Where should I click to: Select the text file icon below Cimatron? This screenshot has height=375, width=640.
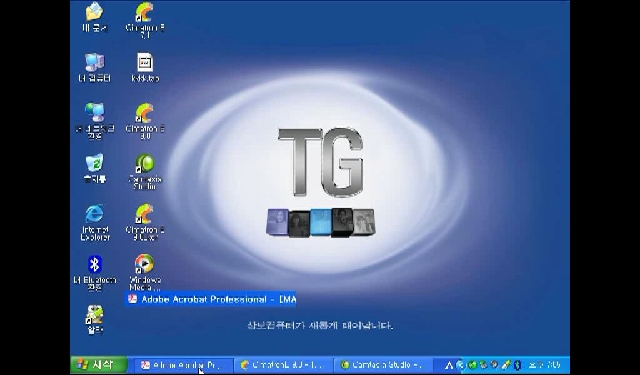(145, 67)
